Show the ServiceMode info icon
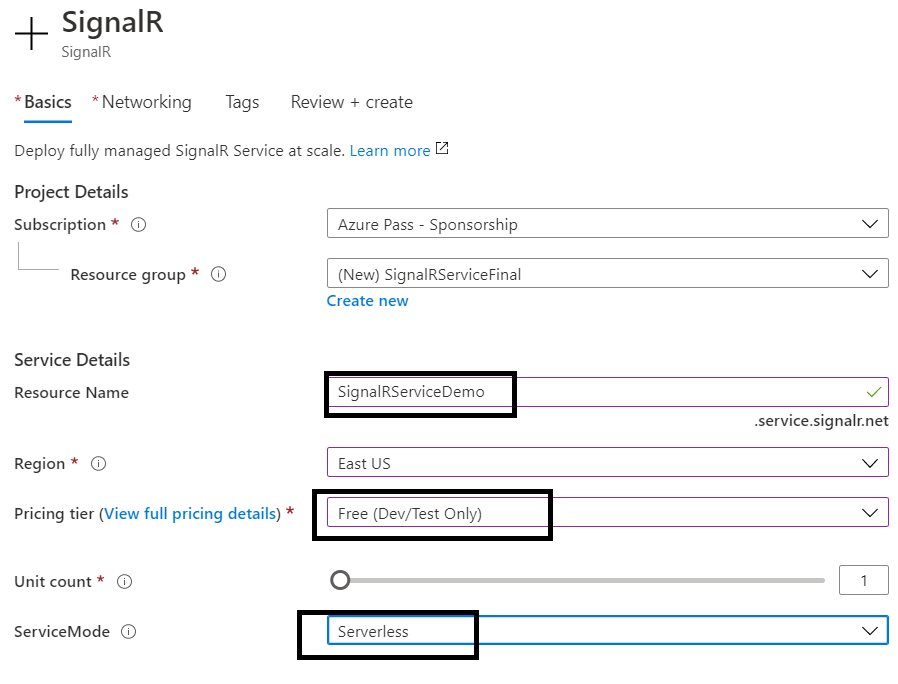Viewport: 898px width, 684px height. (x=128, y=631)
